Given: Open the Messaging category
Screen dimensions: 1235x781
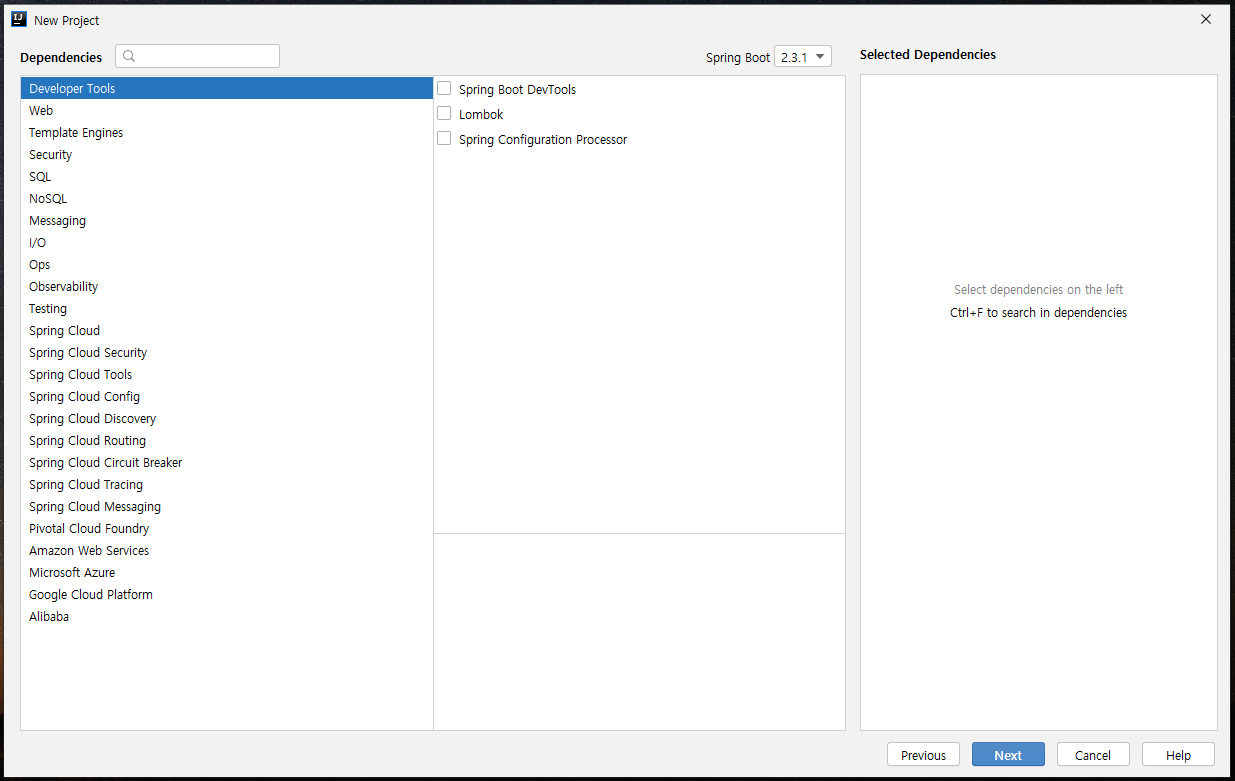Looking at the screenshot, I should (x=227, y=220).
